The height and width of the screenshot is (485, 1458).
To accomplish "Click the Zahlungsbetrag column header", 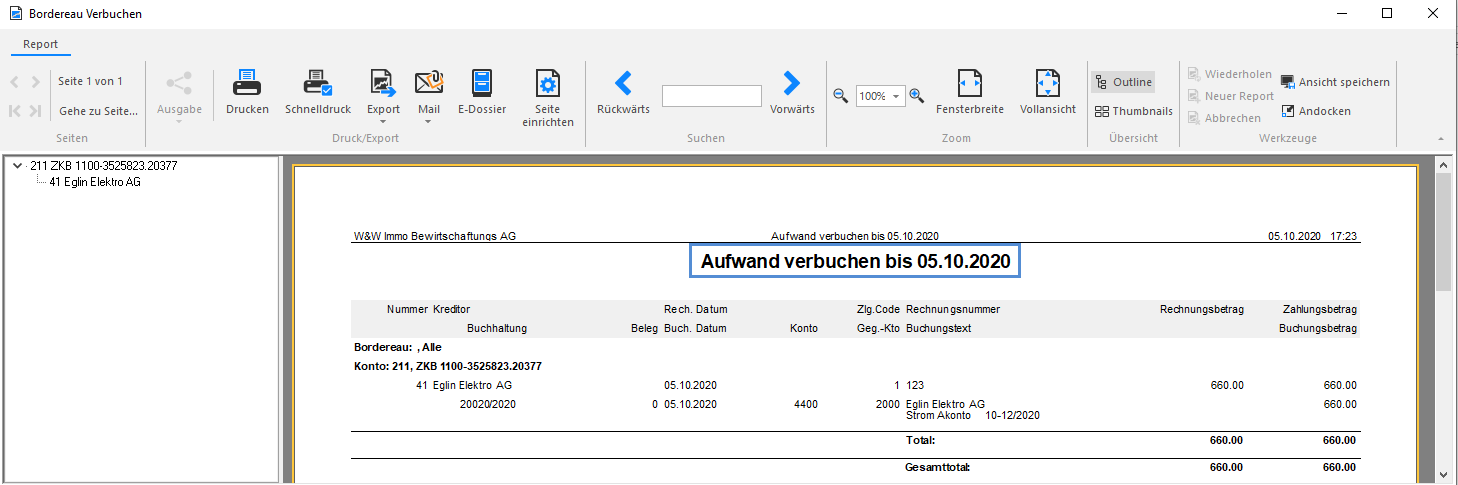I will pyautogui.click(x=1319, y=310).
